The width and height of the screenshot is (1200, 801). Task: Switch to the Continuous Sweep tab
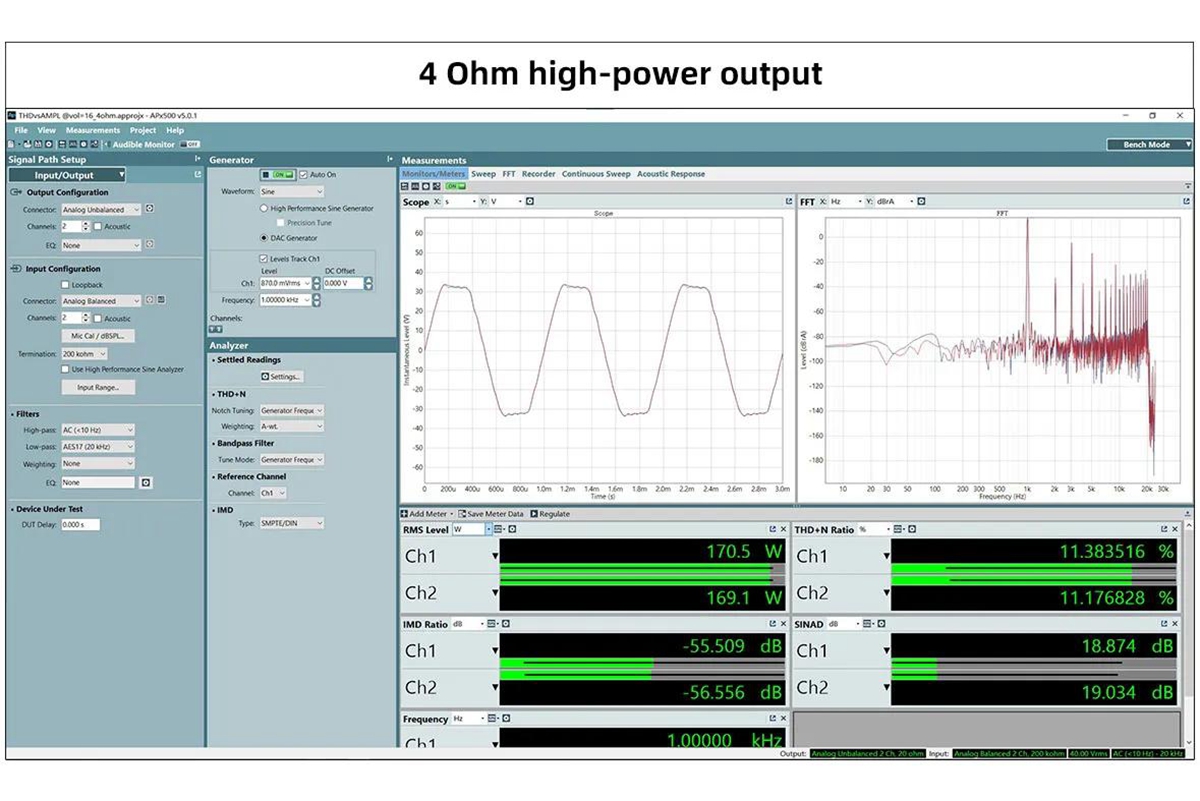596,174
